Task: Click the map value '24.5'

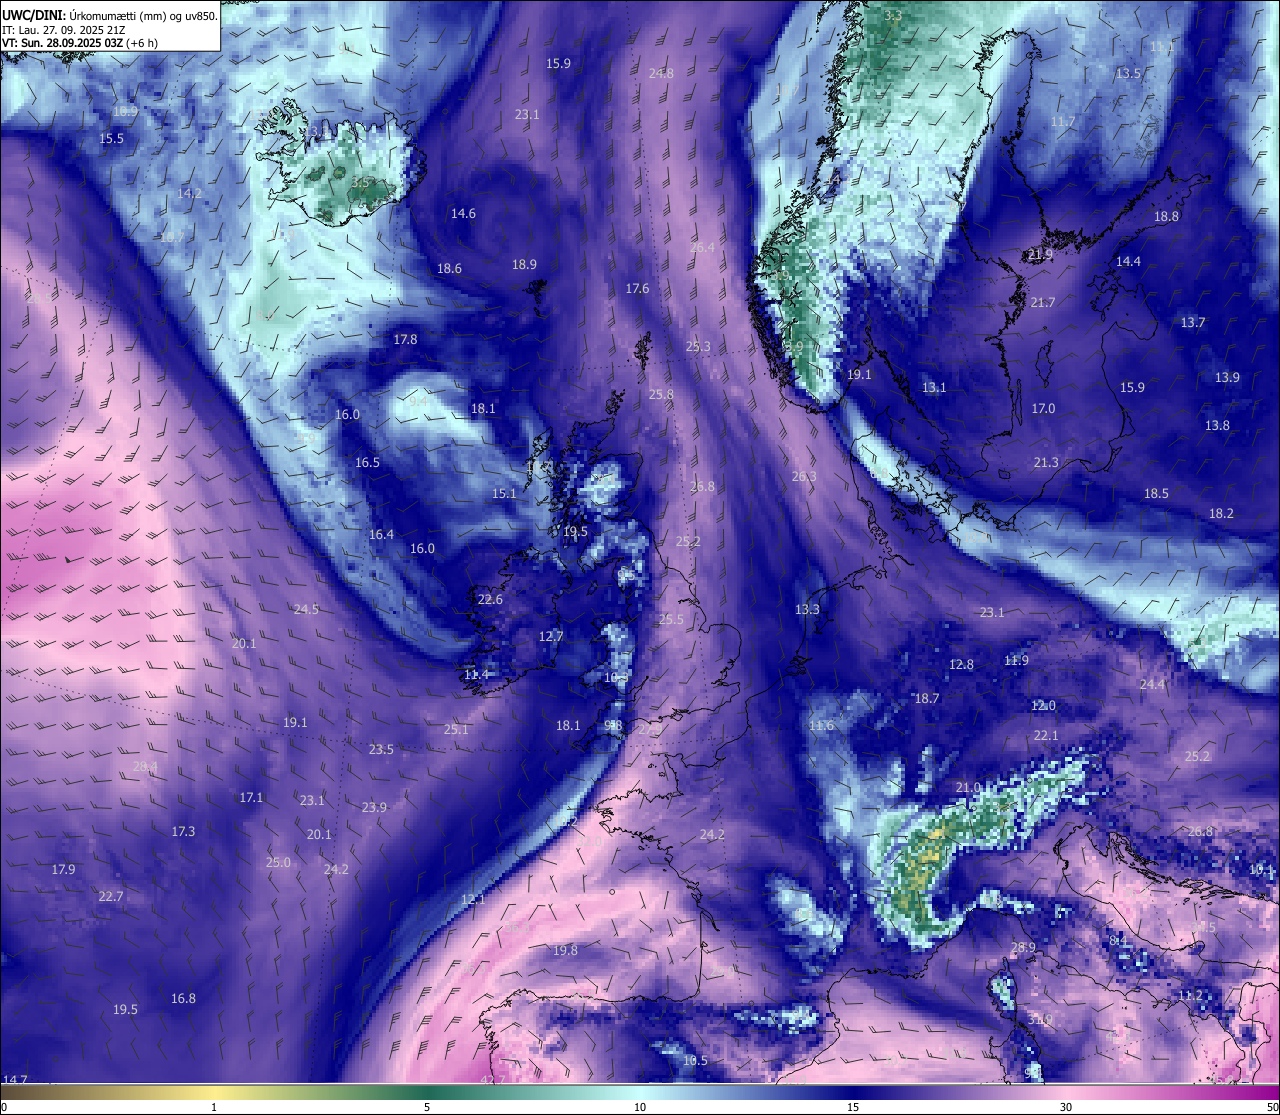Action: pos(306,610)
